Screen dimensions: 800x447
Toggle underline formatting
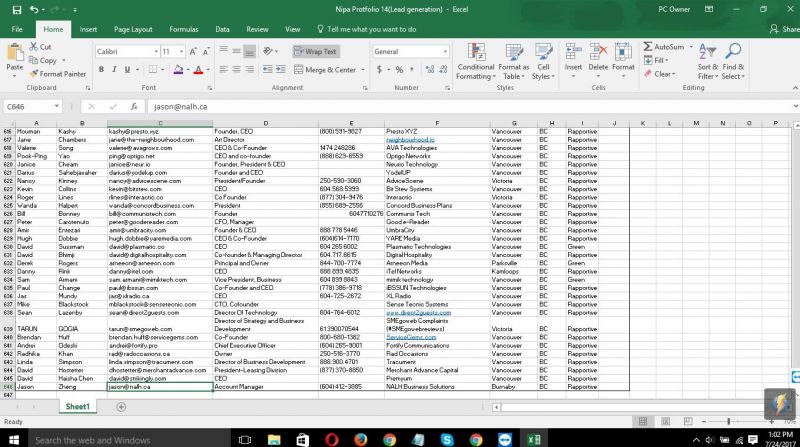click(x=127, y=69)
